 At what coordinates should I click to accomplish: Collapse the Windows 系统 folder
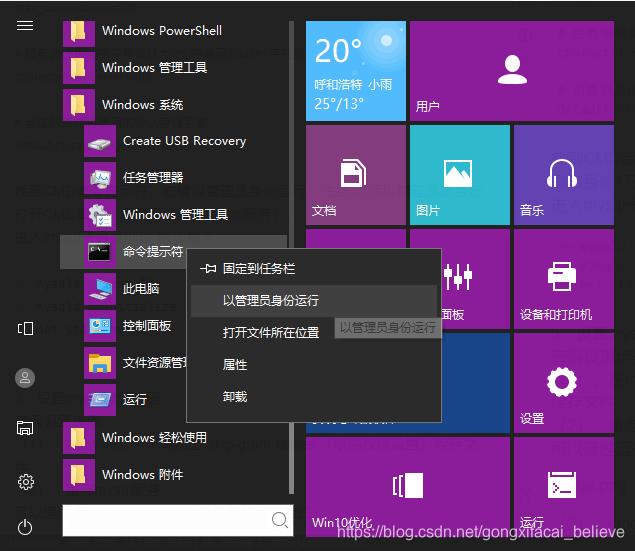tap(174, 104)
